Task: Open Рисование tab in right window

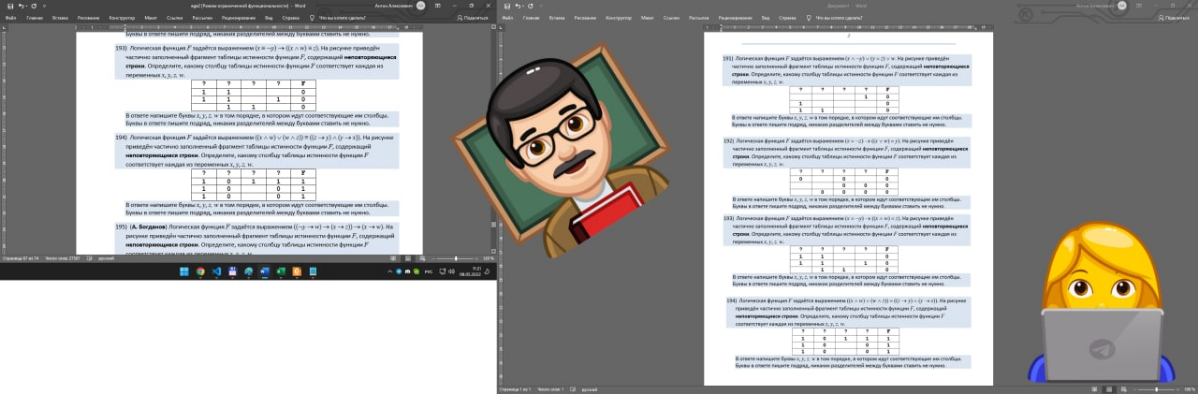Action: [x=584, y=18]
